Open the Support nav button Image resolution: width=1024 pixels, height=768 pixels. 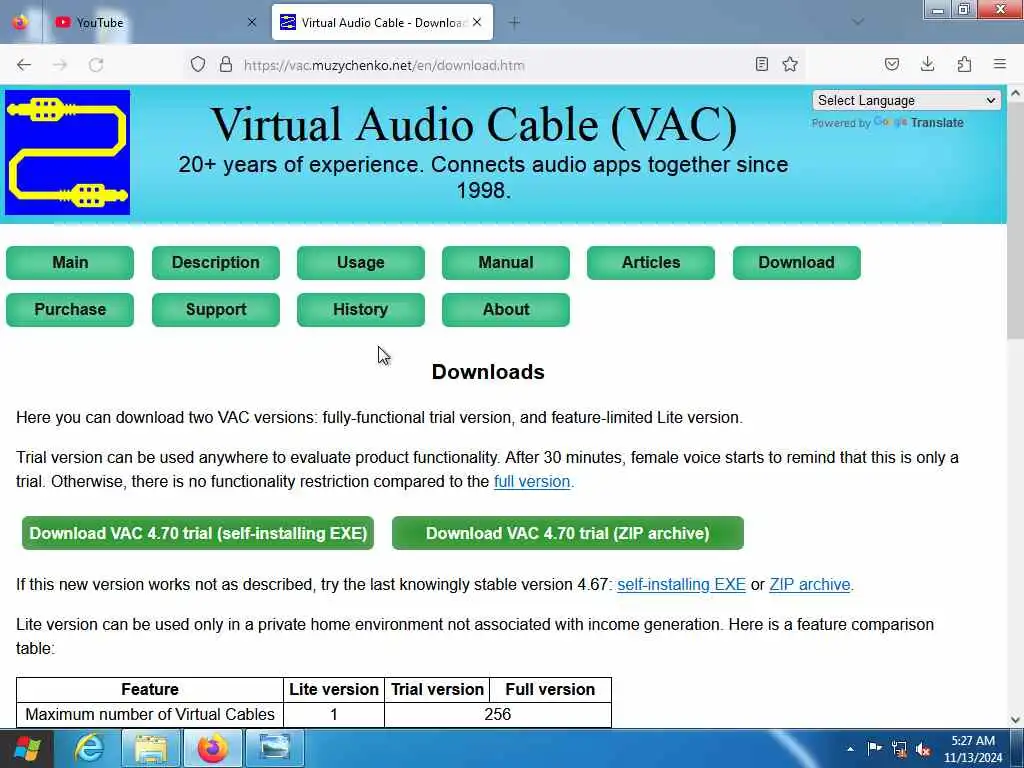[x=216, y=310]
